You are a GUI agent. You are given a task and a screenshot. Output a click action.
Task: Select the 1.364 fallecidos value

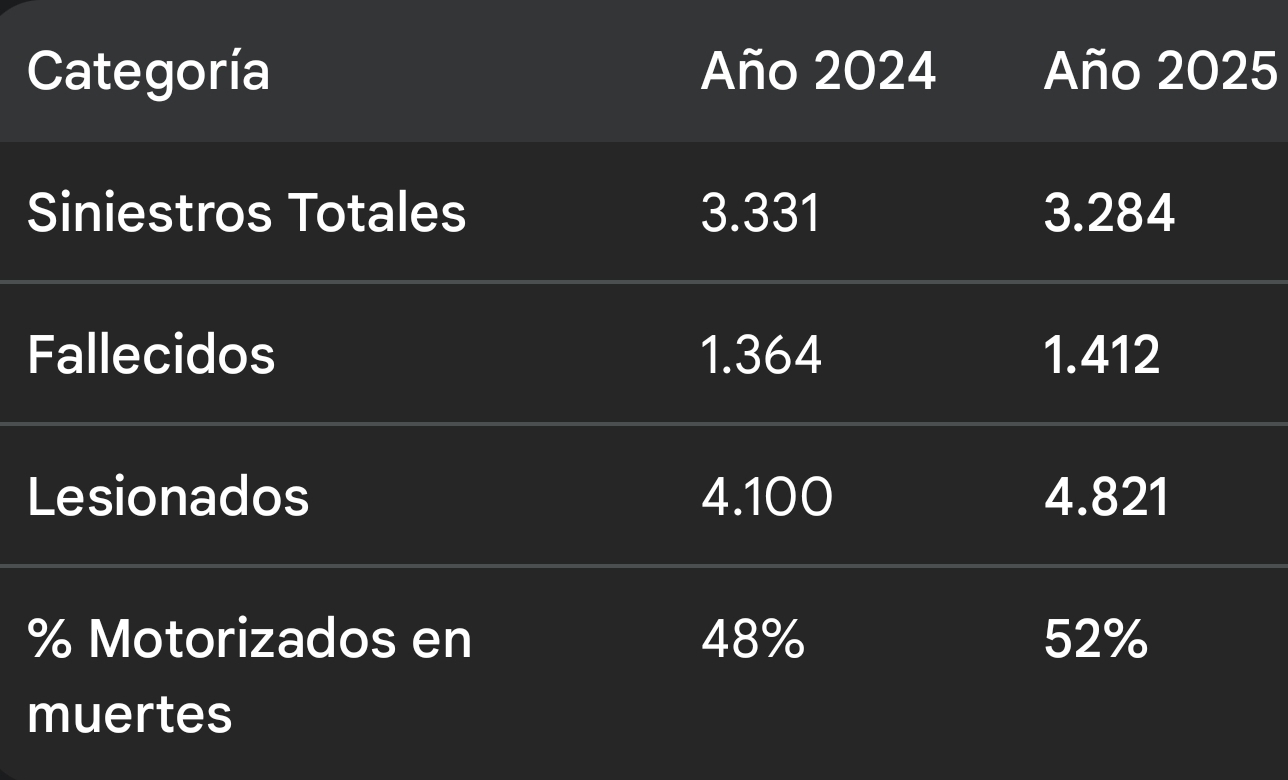click(x=761, y=354)
